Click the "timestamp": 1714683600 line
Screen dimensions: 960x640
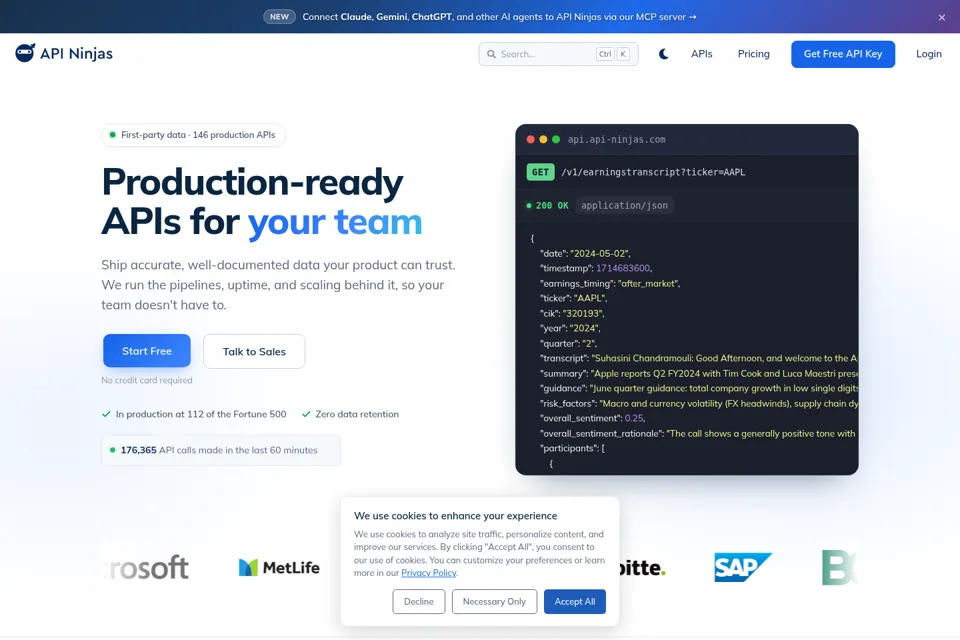(x=596, y=268)
